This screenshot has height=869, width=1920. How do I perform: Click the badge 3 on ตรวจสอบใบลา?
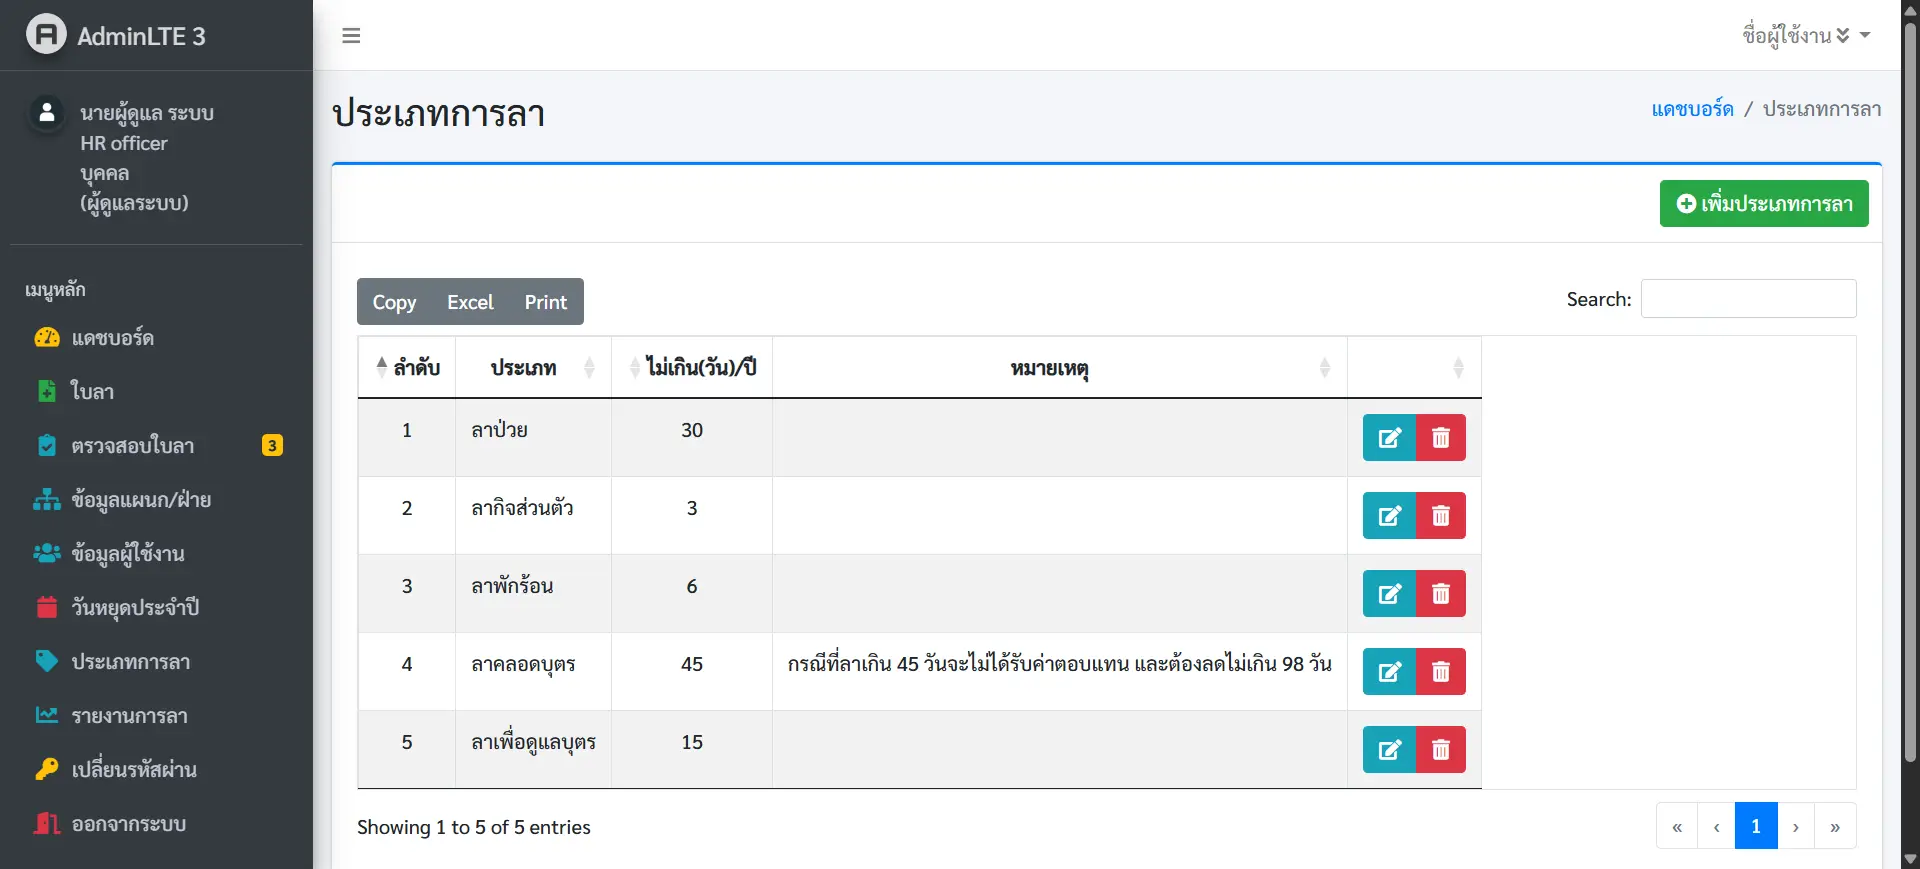pyautogui.click(x=272, y=445)
